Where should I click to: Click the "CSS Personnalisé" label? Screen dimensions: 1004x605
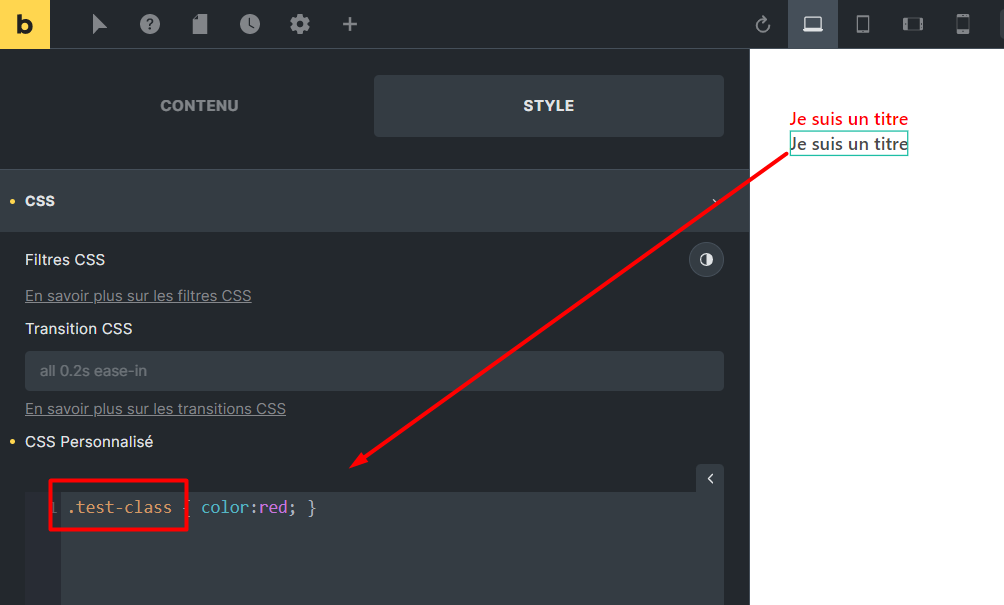pos(89,442)
